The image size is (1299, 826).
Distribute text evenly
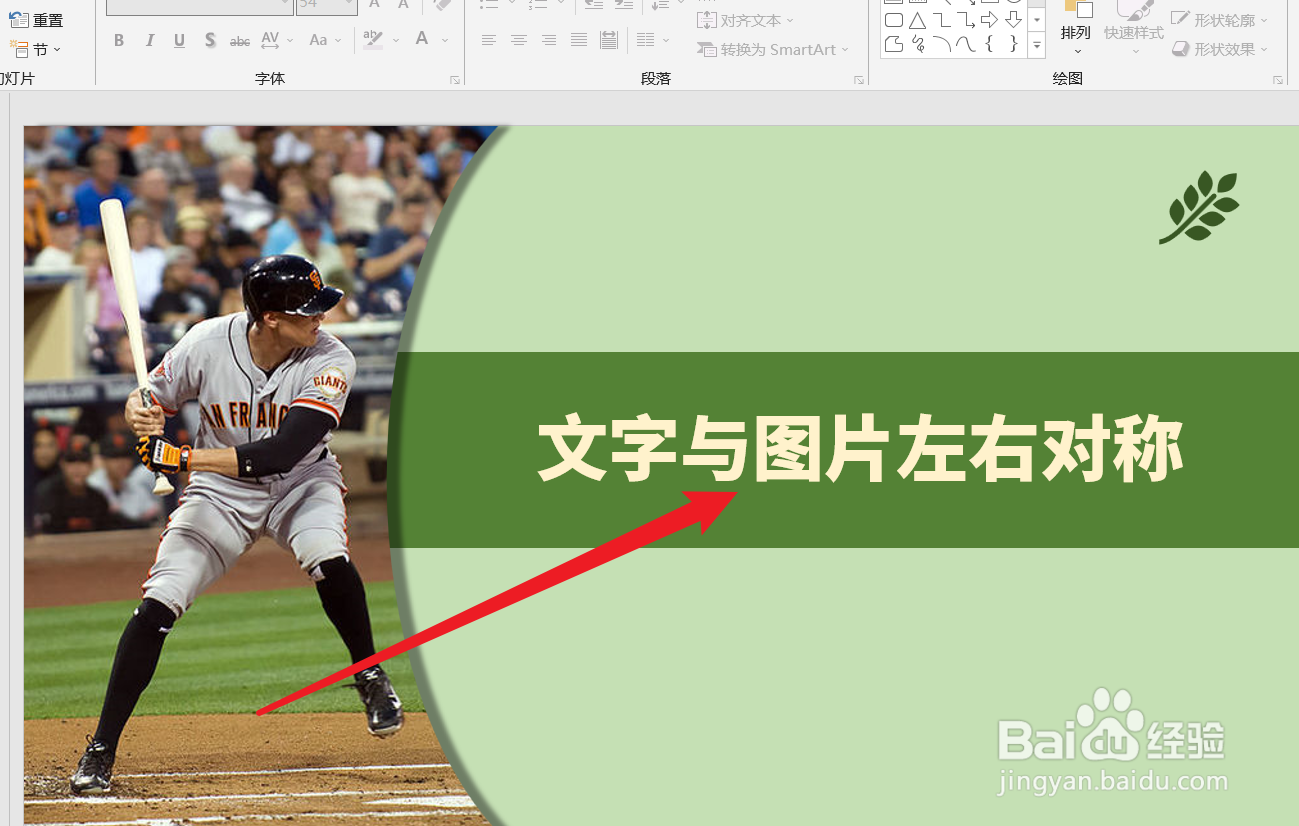[x=608, y=40]
